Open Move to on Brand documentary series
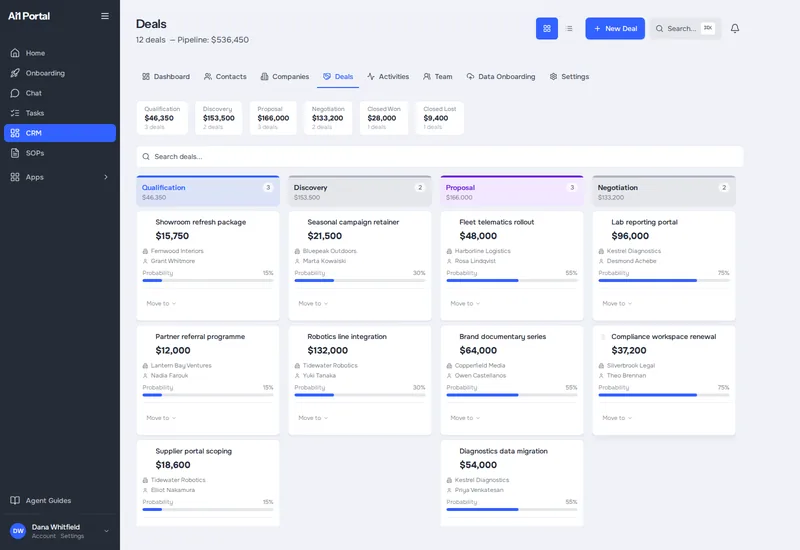The image size is (800, 550). (x=465, y=418)
